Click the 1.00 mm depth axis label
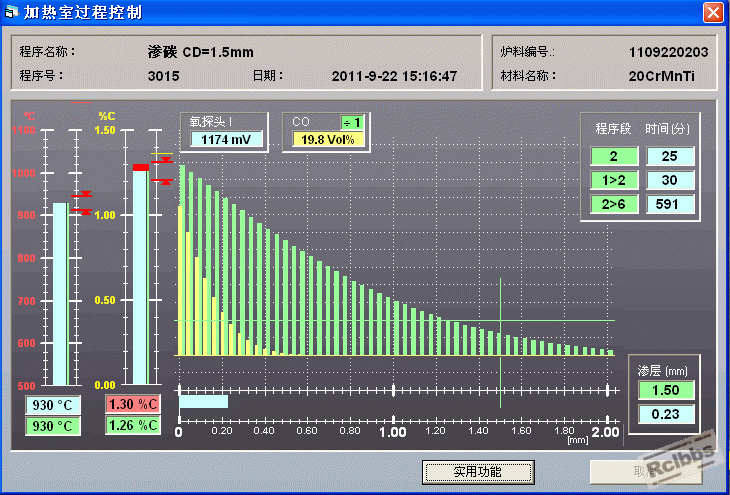Viewport: 730px width, 495px height. [393, 432]
